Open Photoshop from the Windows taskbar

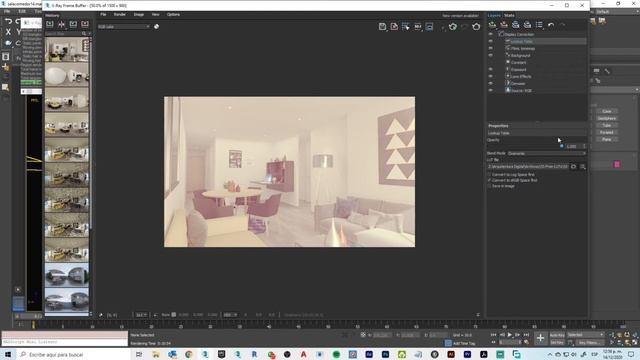tap(385, 354)
